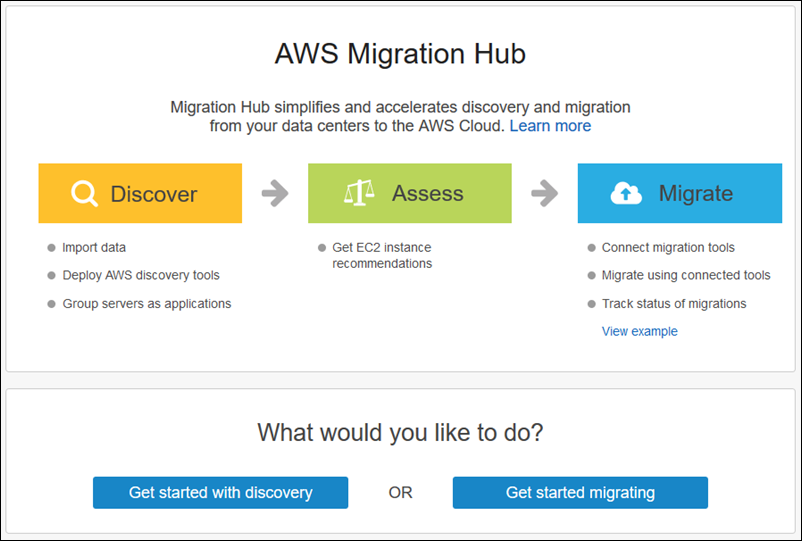Image resolution: width=802 pixels, height=541 pixels.
Task: Click 'Deploy AWS discovery tools' text
Action: pyautogui.click(x=141, y=275)
